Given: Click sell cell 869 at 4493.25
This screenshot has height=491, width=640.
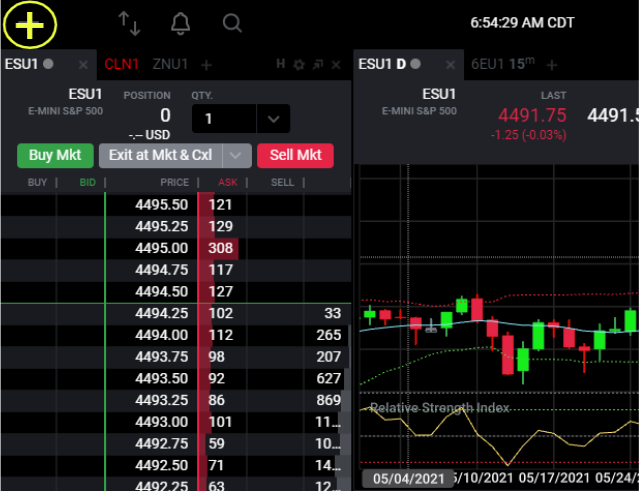Looking at the screenshot, I should pyautogui.click(x=329, y=400).
